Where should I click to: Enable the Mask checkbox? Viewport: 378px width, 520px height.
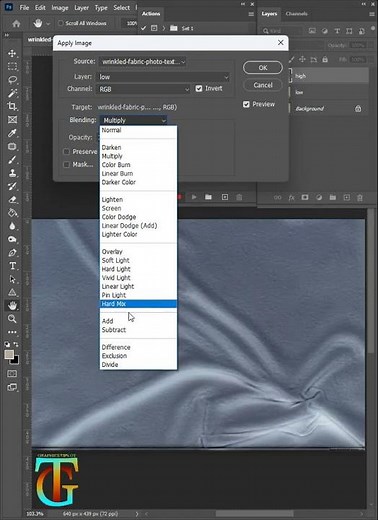pyautogui.click(x=66, y=164)
